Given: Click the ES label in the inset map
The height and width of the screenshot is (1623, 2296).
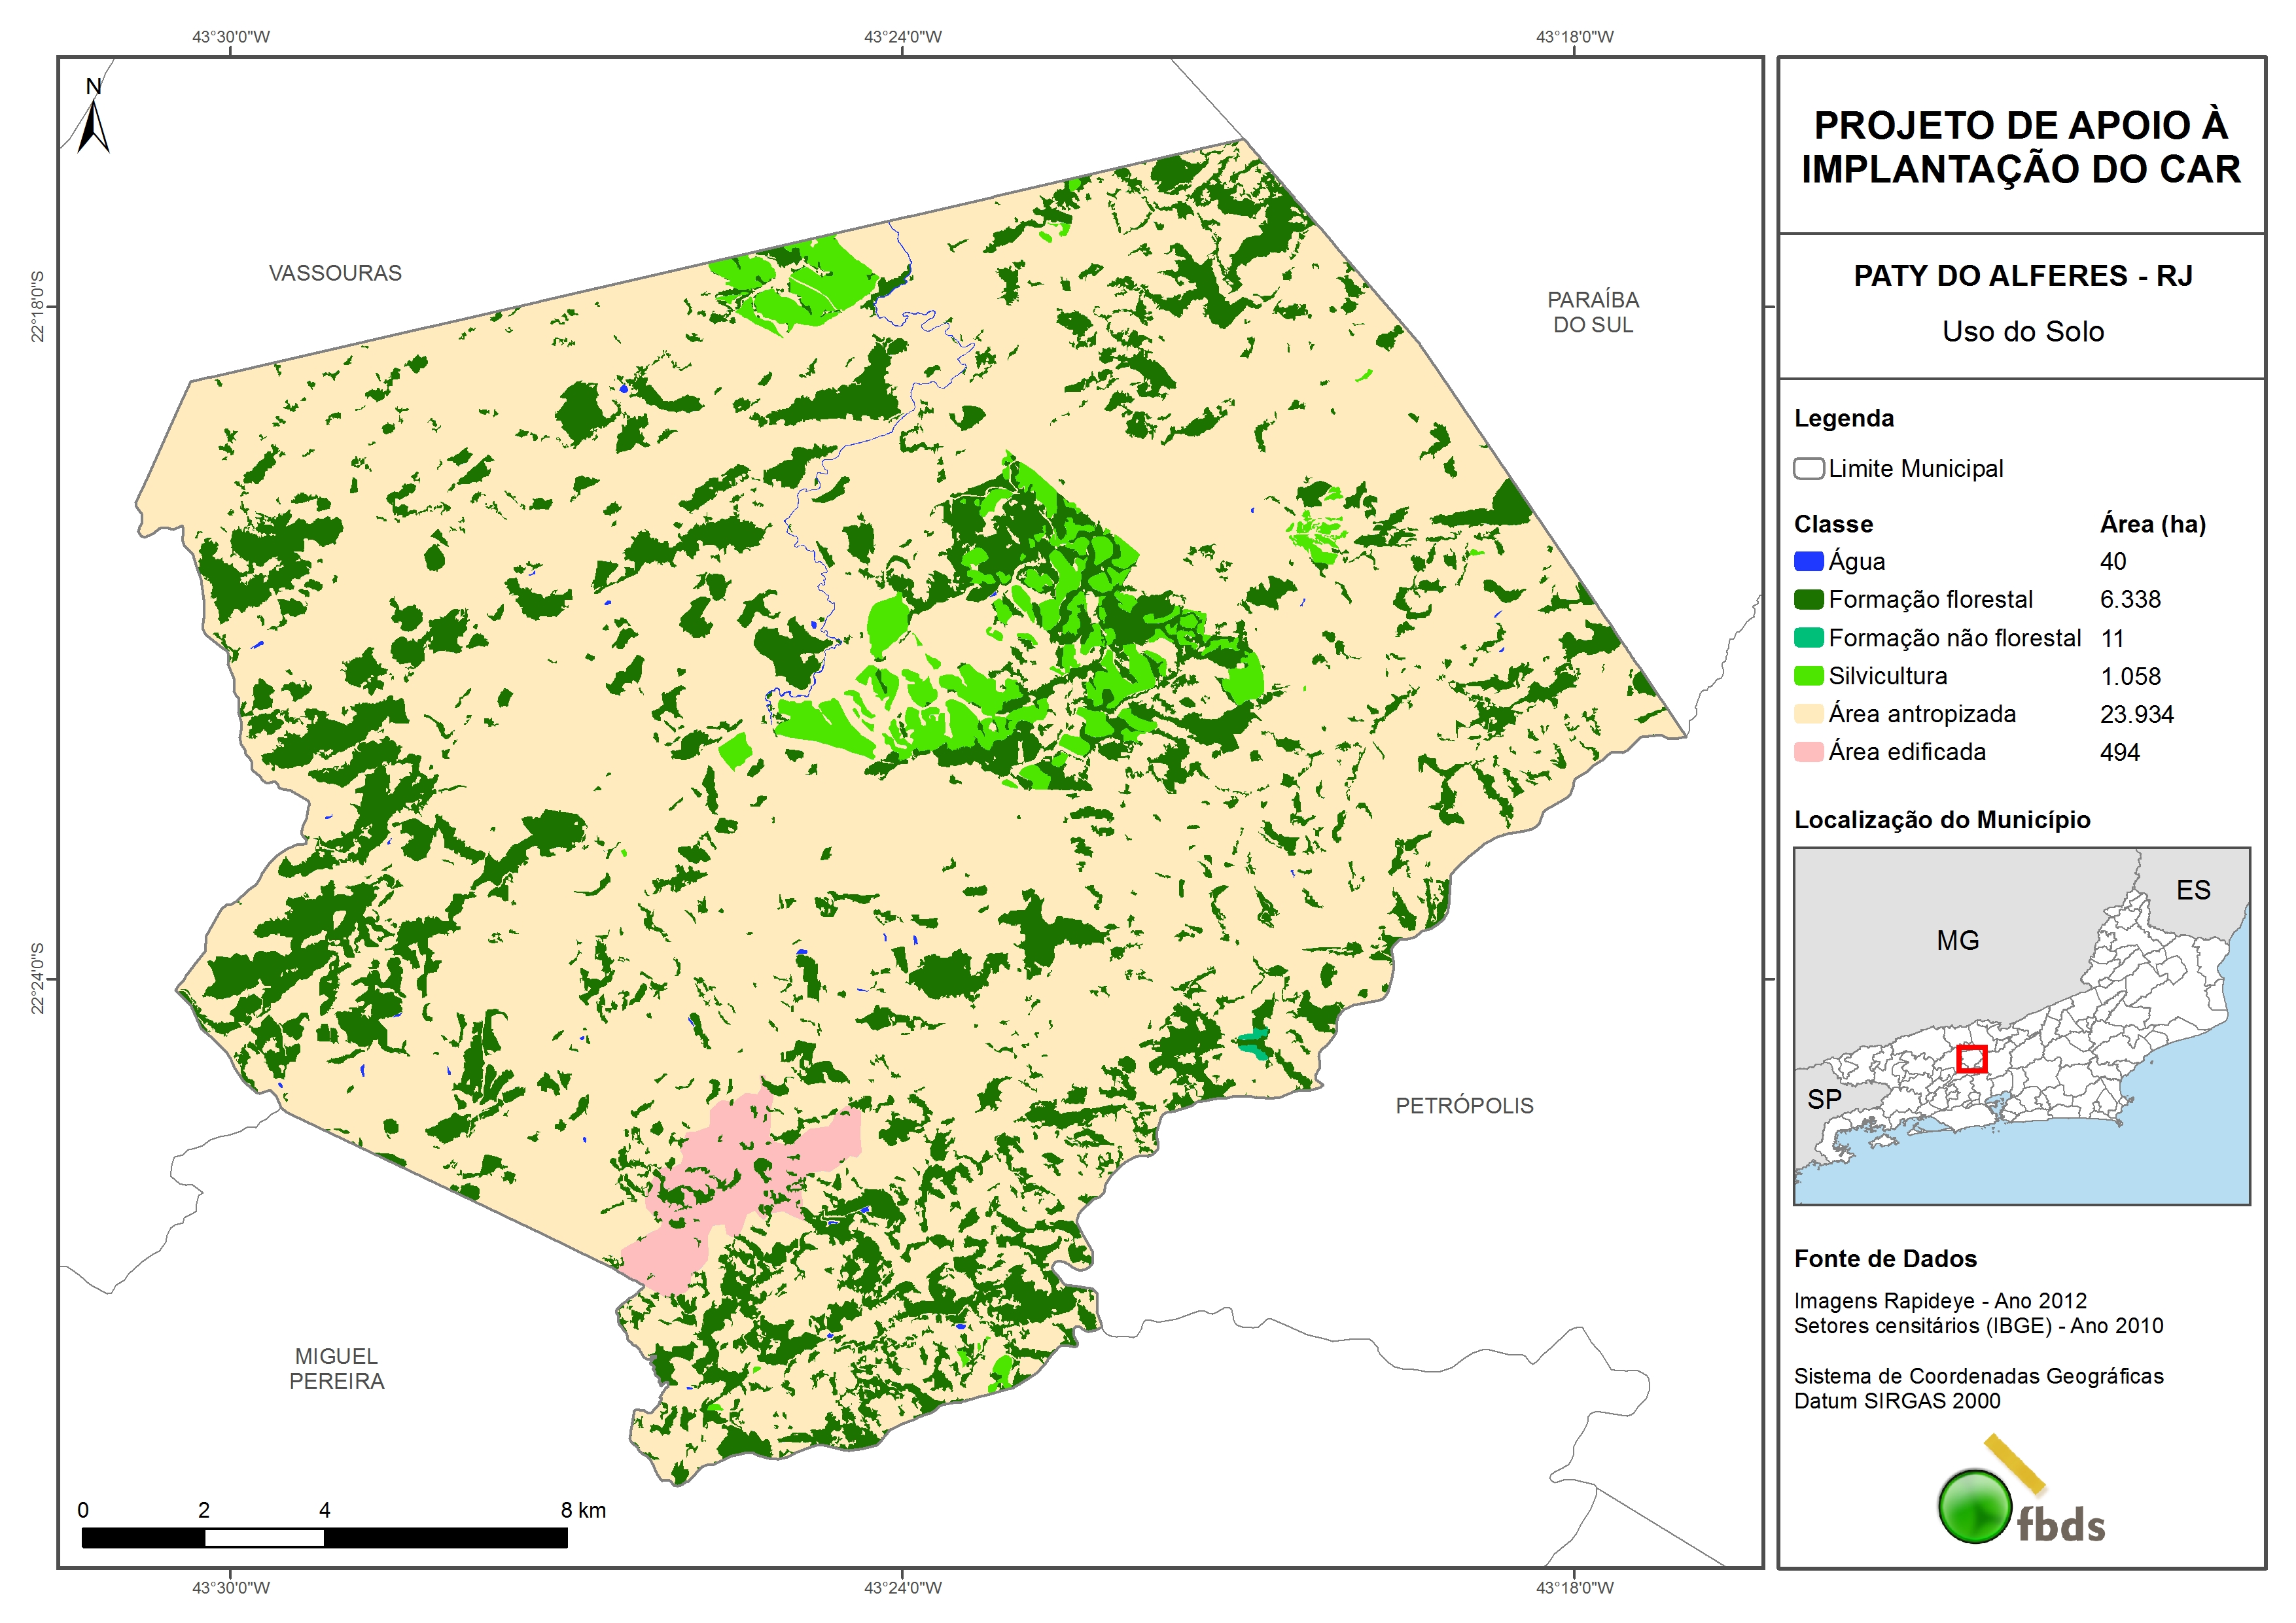Looking at the screenshot, I should click(x=2193, y=890).
